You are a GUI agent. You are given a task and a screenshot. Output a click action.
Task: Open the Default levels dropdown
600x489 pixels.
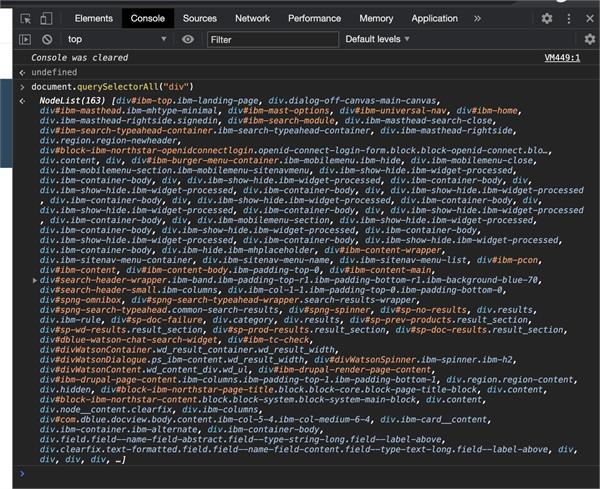377,39
